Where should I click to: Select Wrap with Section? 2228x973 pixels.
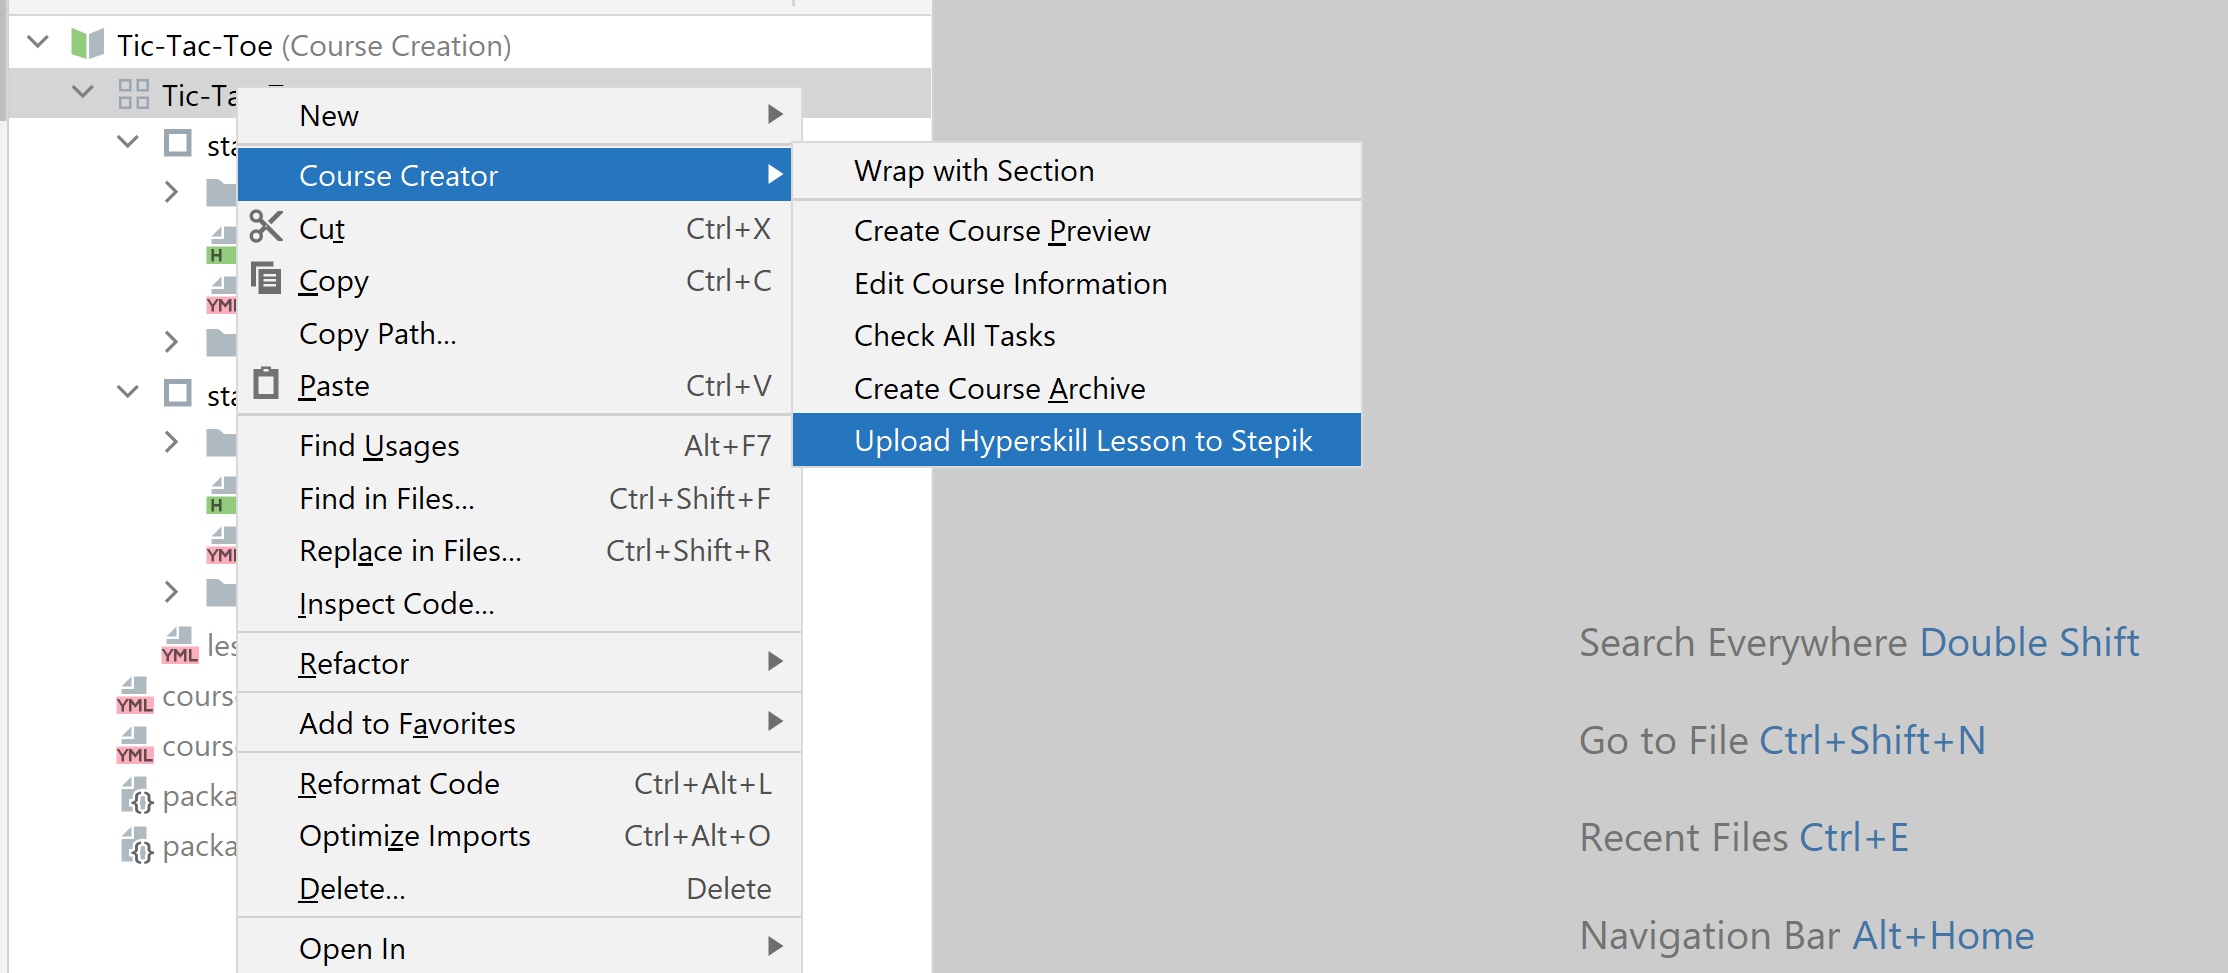[974, 171]
